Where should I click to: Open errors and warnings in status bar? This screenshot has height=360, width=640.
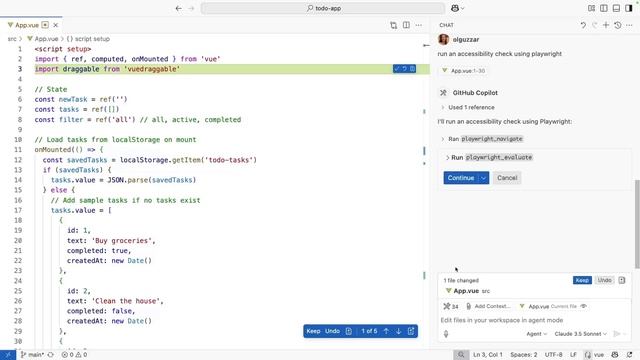tap(74, 355)
